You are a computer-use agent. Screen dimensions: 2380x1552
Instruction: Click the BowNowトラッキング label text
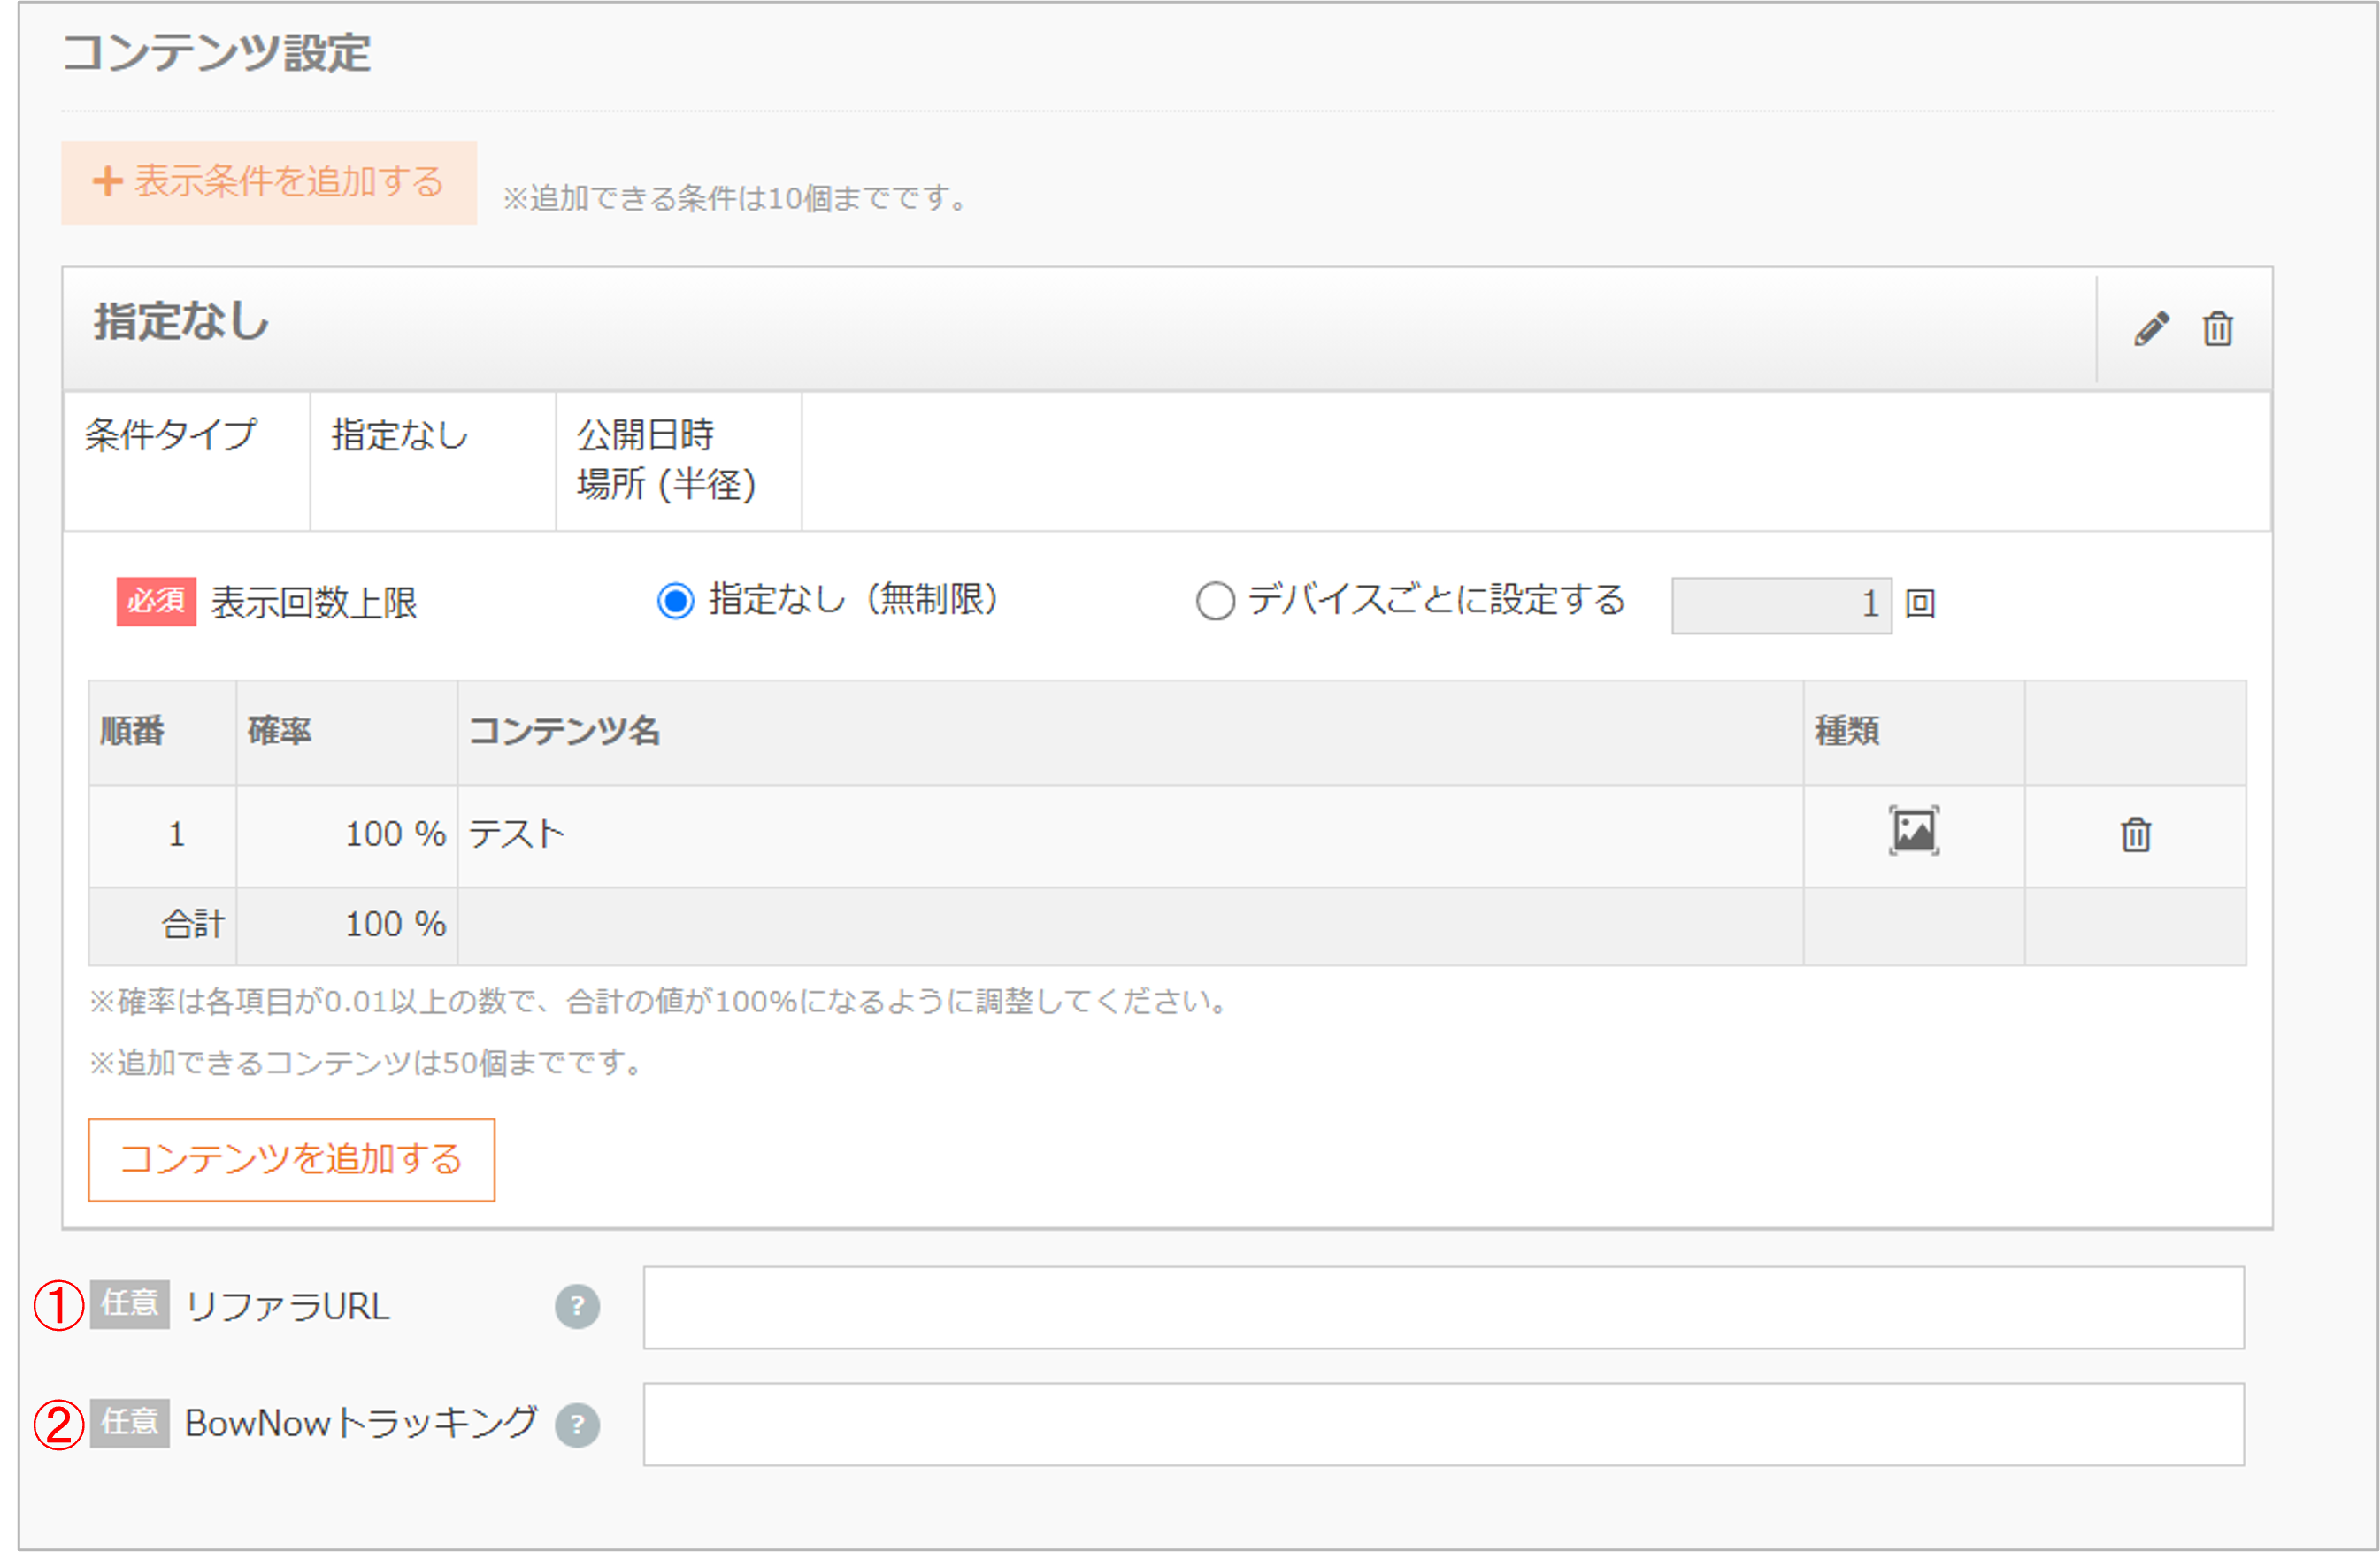(x=362, y=1423)
